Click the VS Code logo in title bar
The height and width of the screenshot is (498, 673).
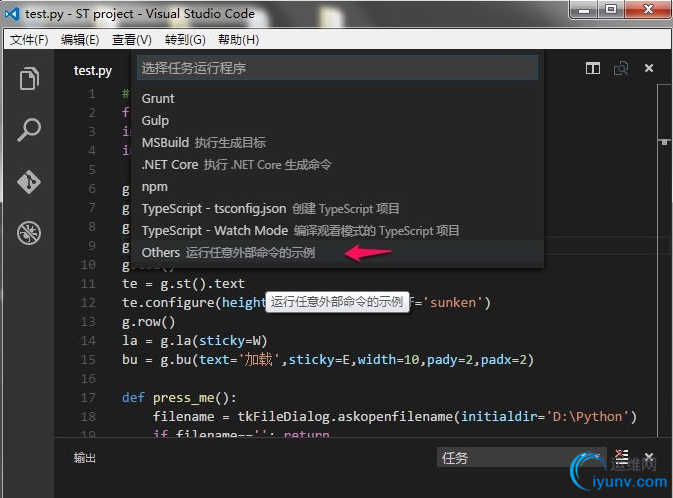pos(12,14)
